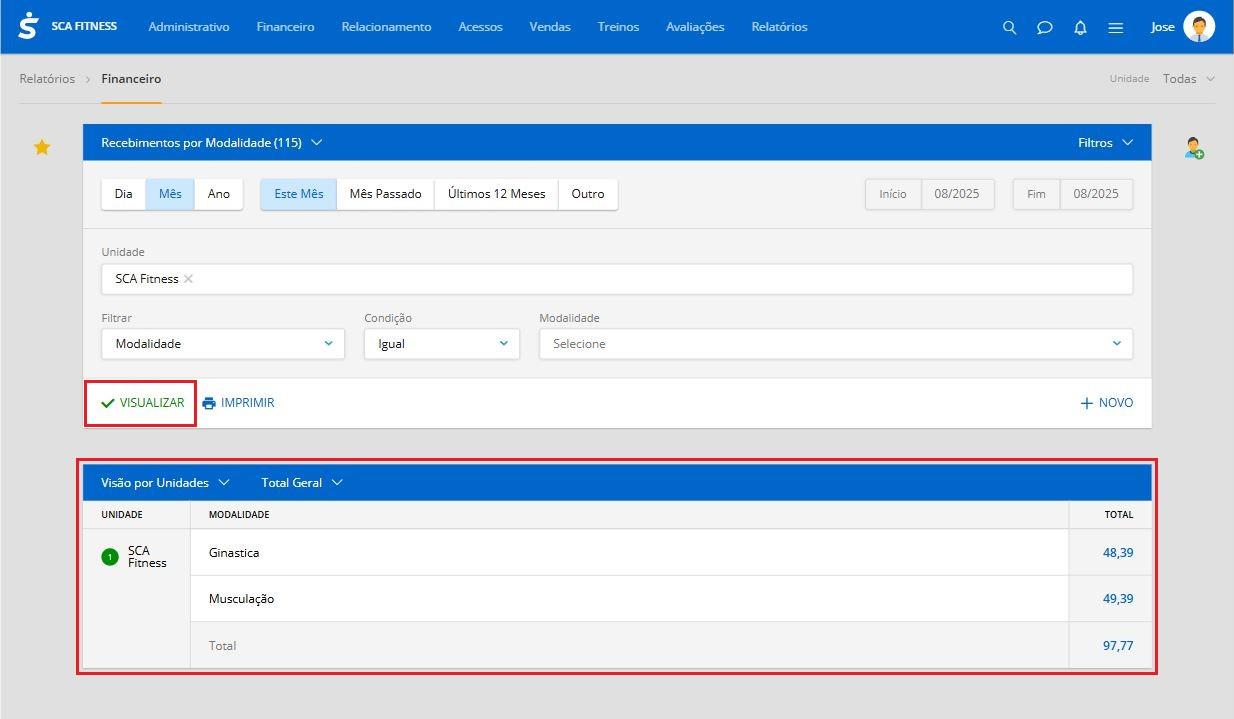
Task: Click the UNIDADE column header
Action: pyautogui.click(x=122, y=515)
